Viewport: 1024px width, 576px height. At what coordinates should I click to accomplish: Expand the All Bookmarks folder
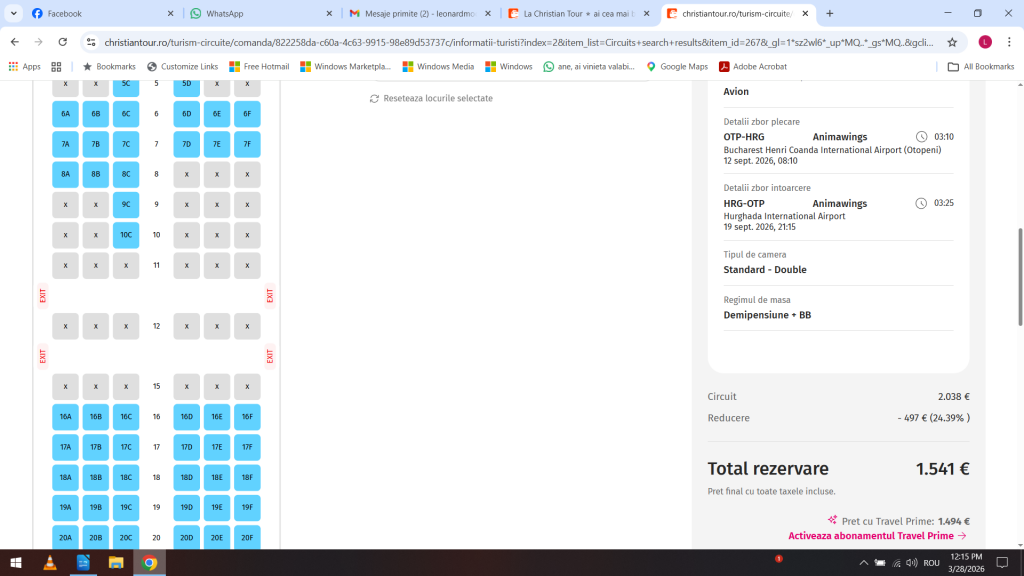pyautogui.click(x=980, y=67)
